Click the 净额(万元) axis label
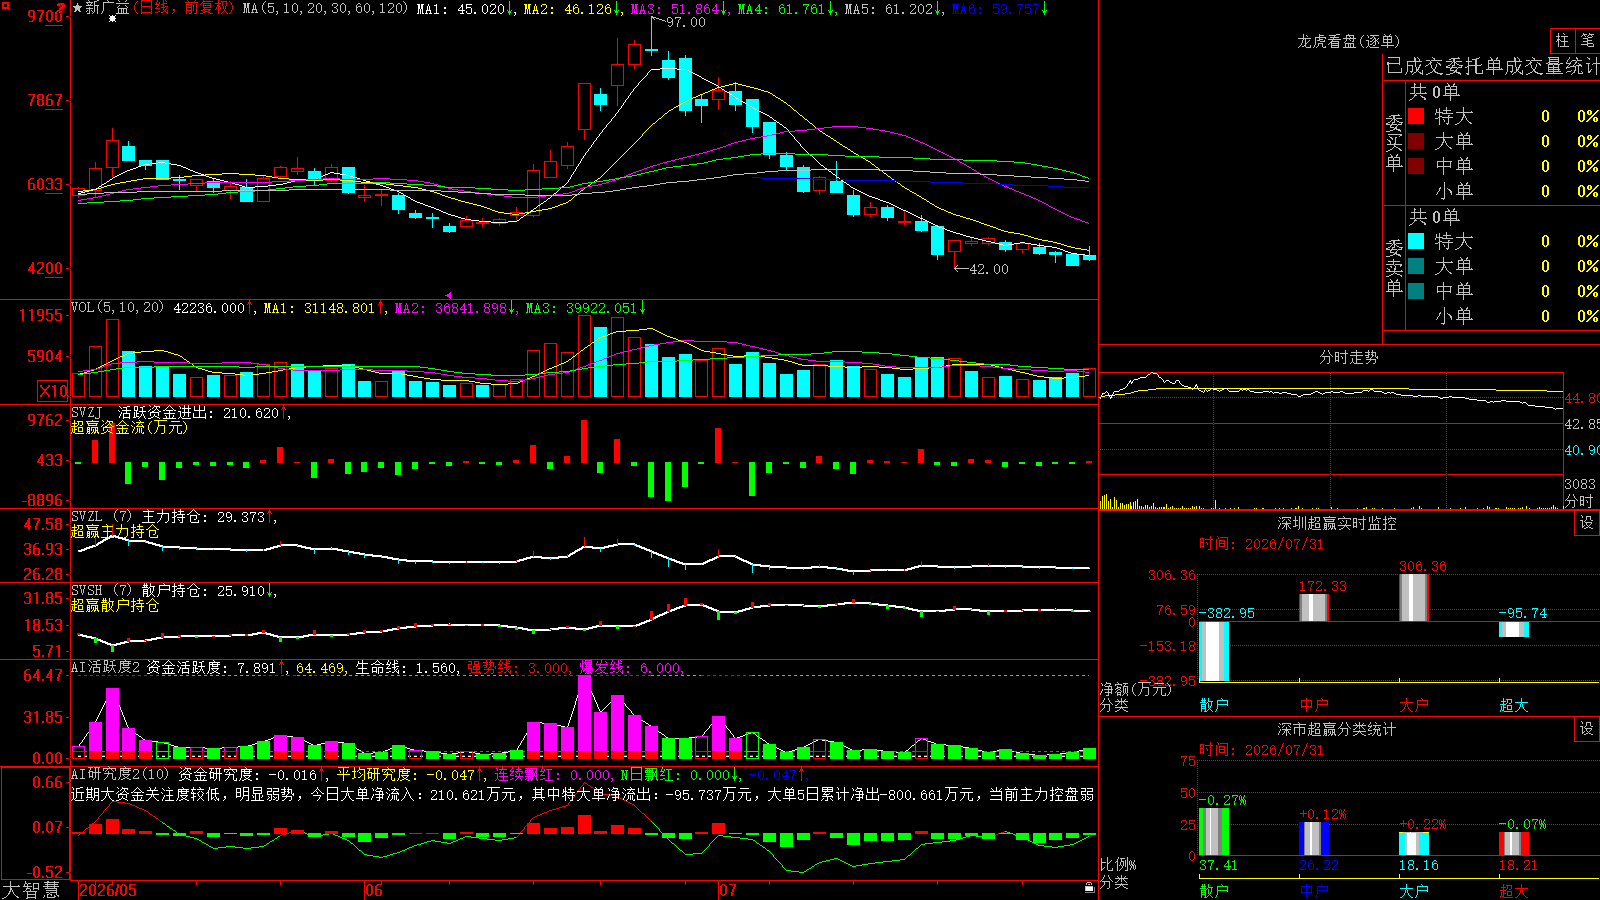This screenshot has height=900, width=1600. click(x=1135, y=689)
